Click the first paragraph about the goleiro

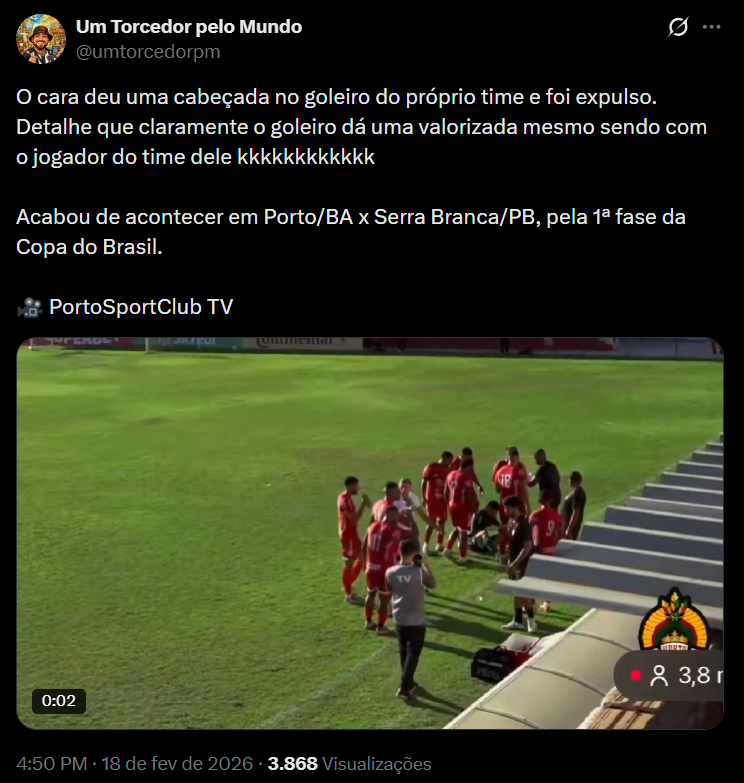pos(362,127)
